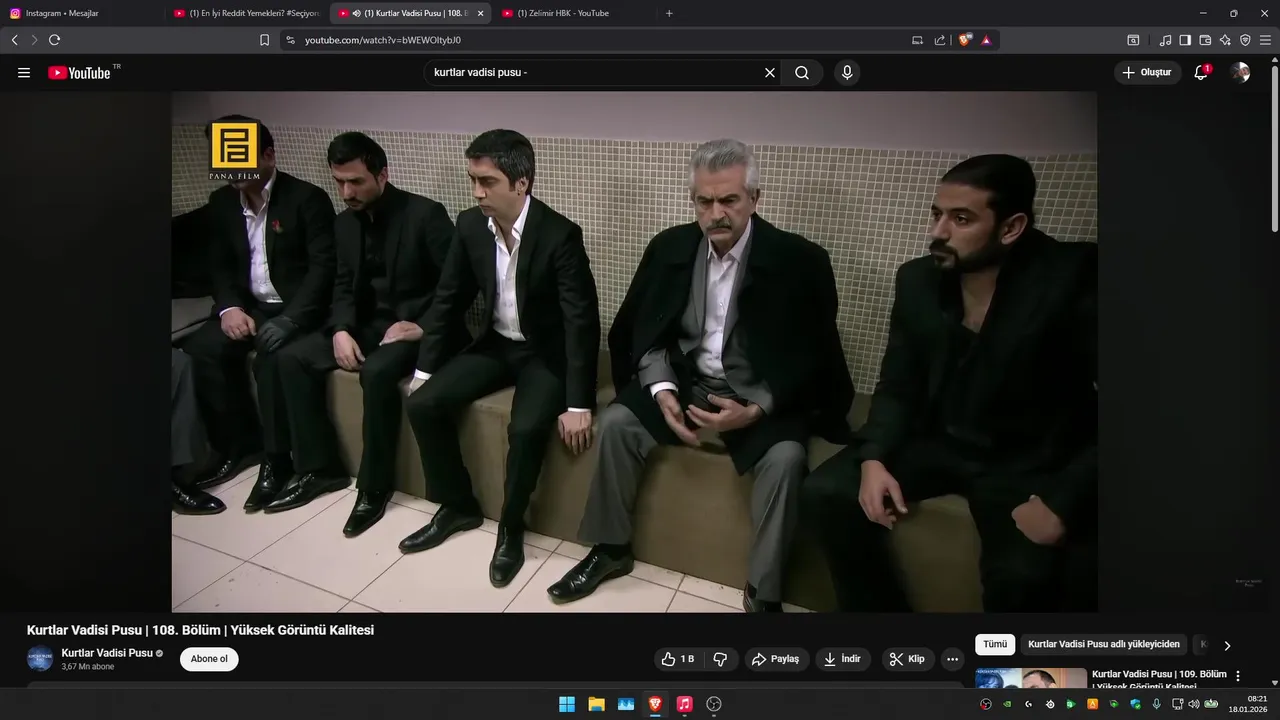Close the Kurtlar Vadisi Pusu tab
Viewport: 1280px width, 720px height.
[481, 13]
